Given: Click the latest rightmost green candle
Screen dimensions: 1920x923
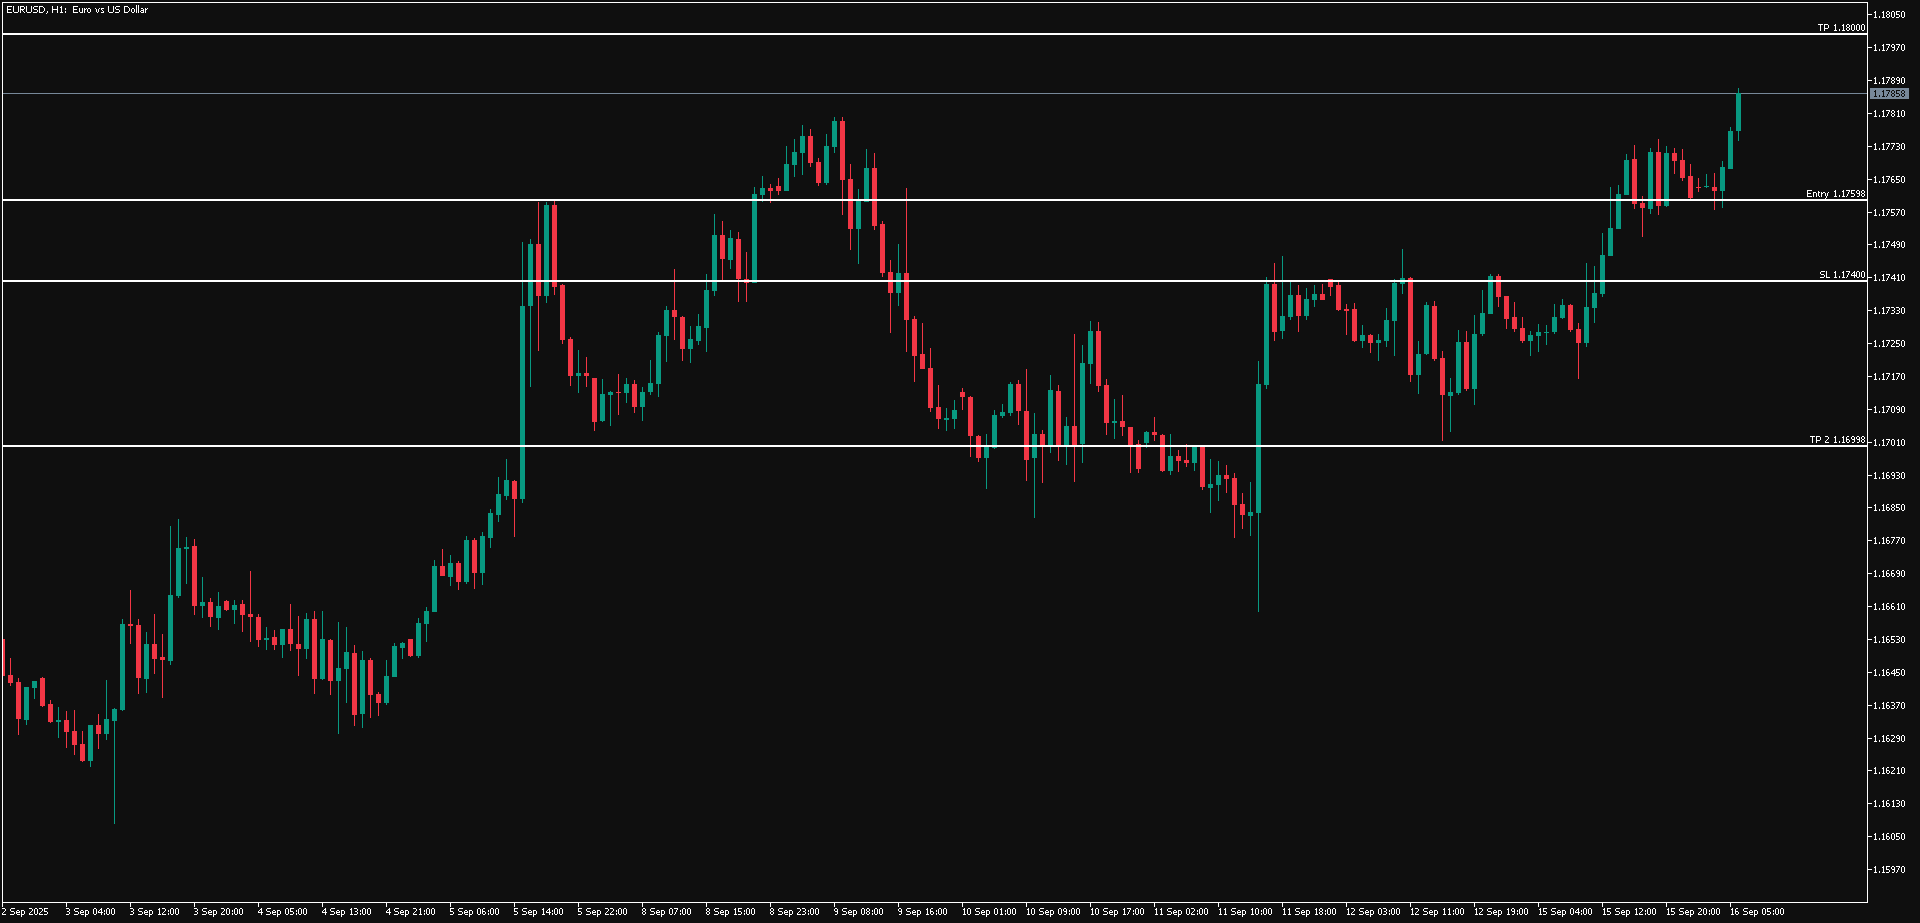Looking at the screenshot, I should (x=1738, y=112).
